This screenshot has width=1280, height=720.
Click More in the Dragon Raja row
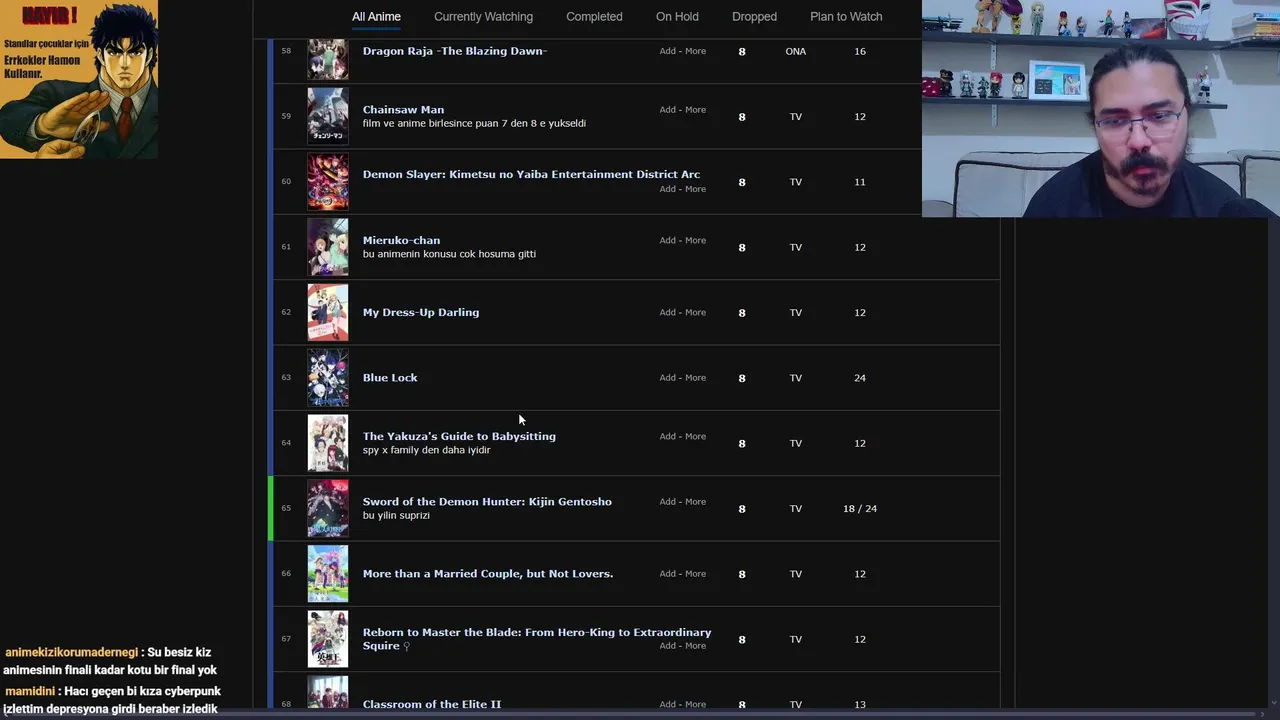click(695, 51)
